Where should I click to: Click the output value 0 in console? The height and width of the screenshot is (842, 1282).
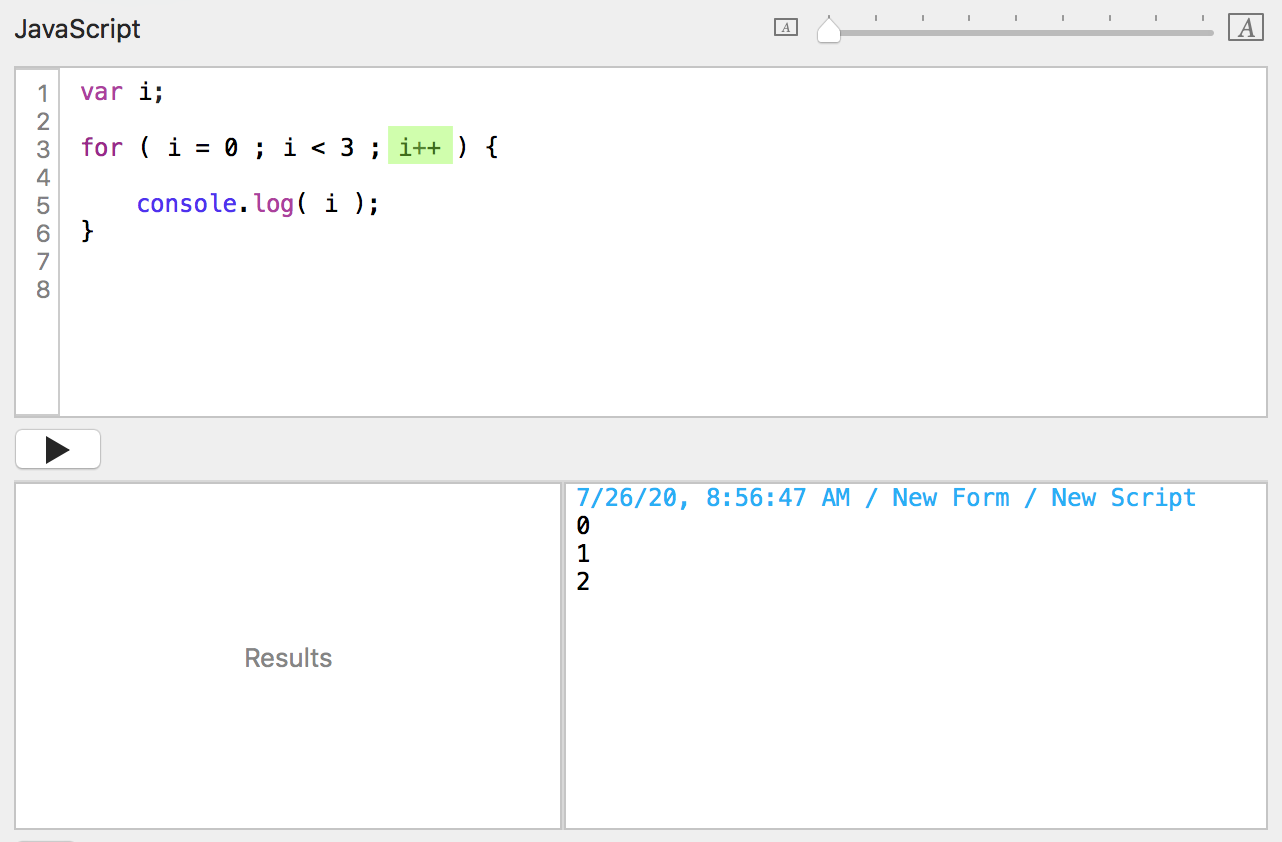pyautogui.click(x=583, y=526)
